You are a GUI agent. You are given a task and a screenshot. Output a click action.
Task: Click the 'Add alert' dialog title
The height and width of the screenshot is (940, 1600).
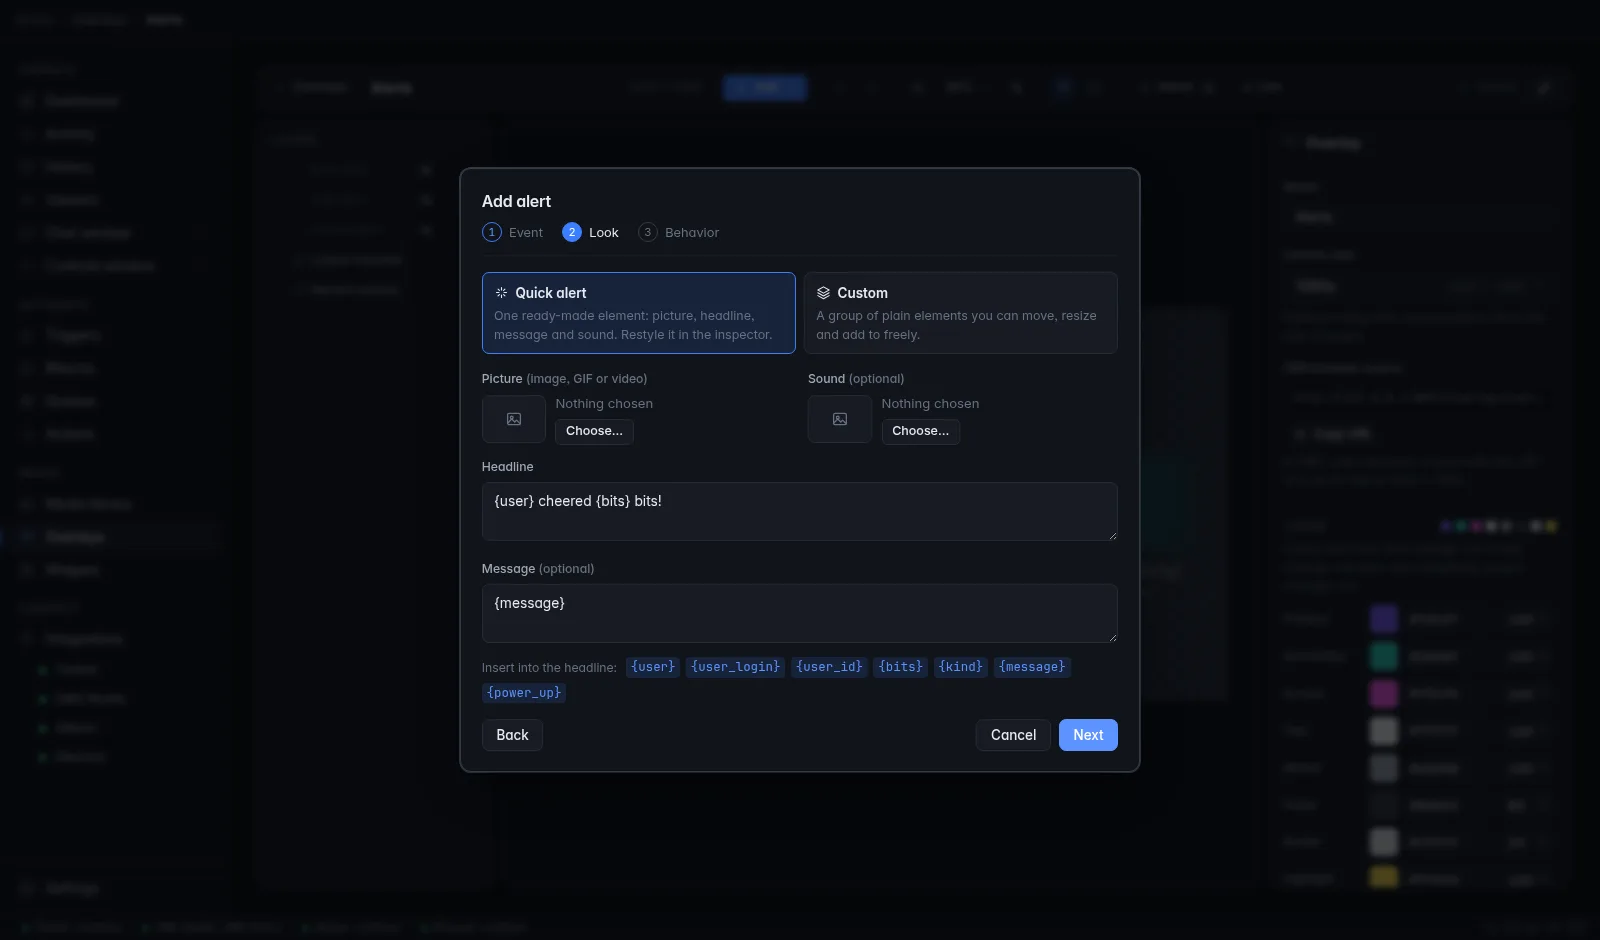pos(516,201)
